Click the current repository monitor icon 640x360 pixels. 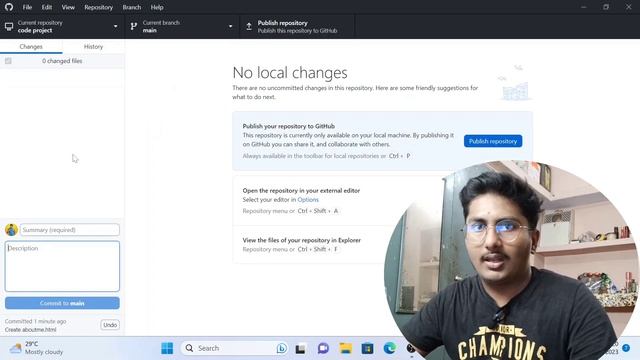coord(9,27)
